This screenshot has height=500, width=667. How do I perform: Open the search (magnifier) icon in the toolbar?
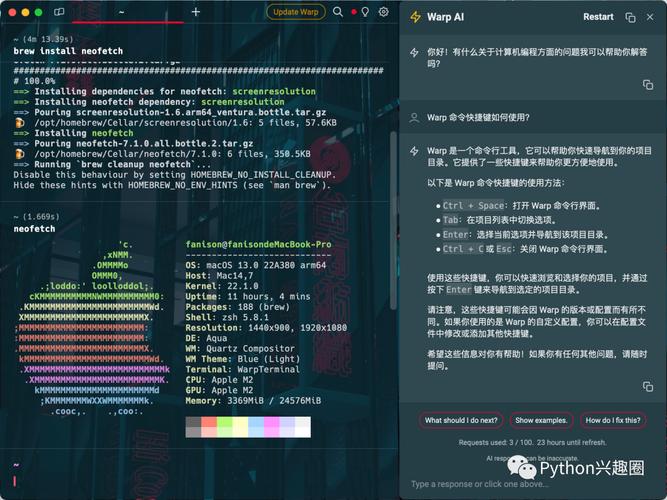[x=338, y=12]
